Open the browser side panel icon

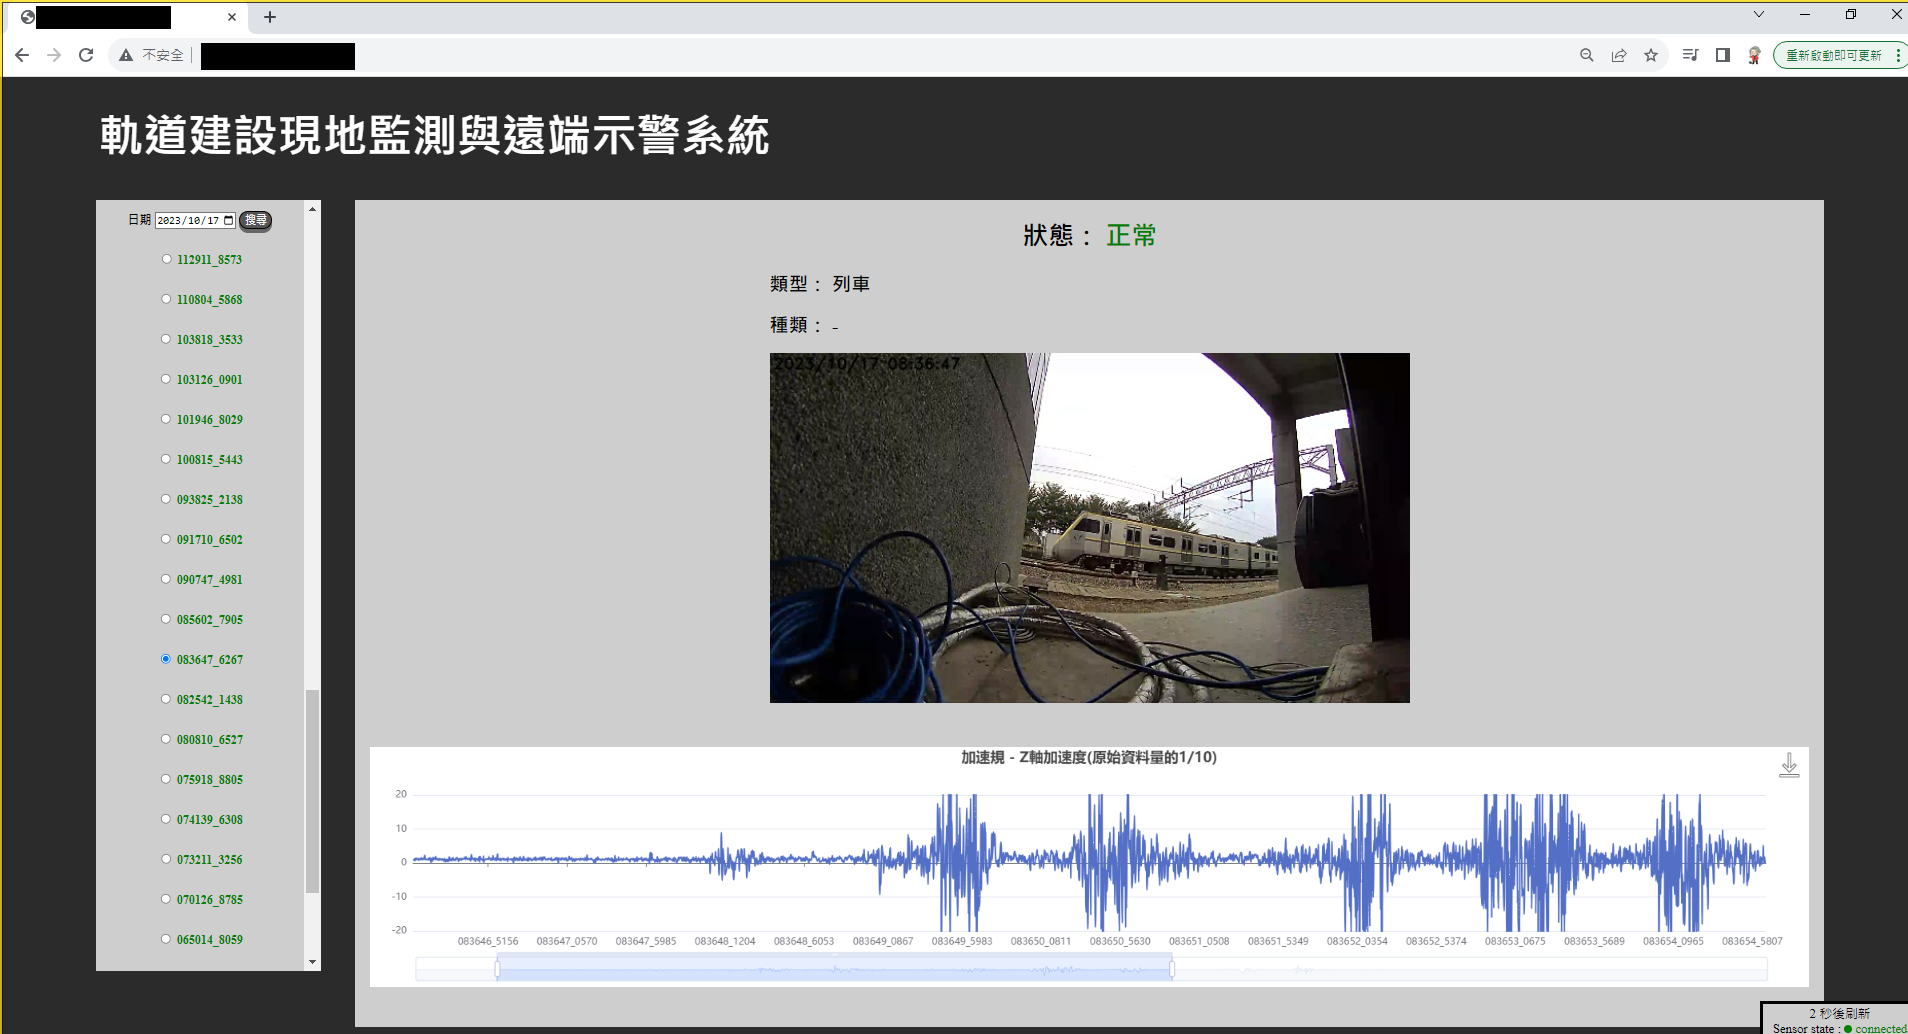tap(1722, 55)
